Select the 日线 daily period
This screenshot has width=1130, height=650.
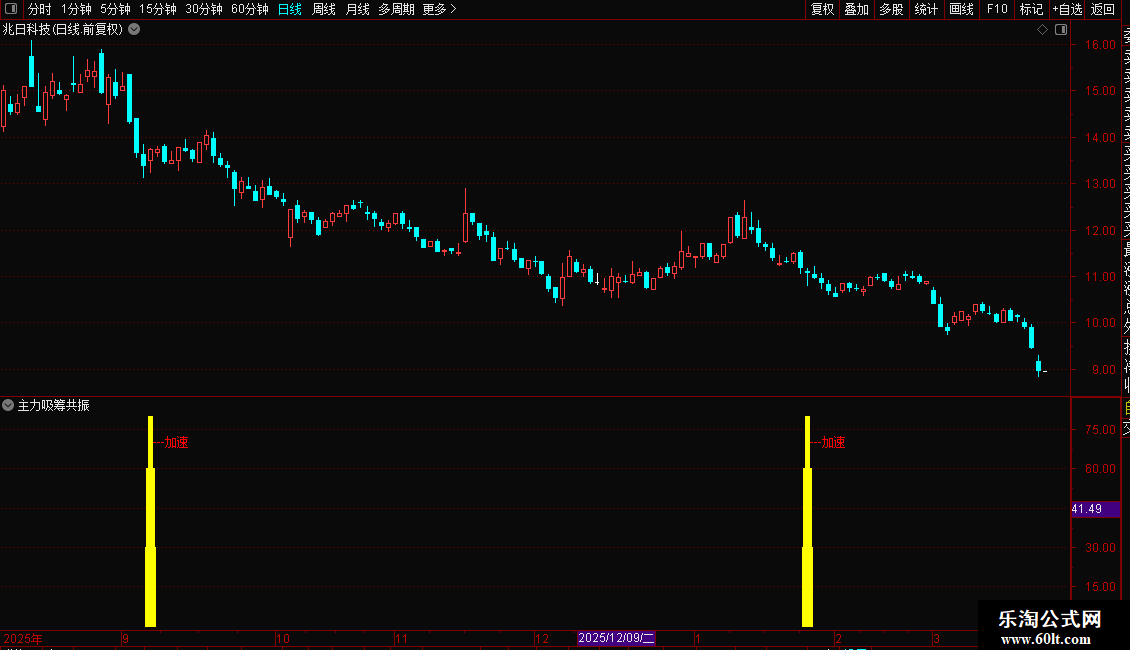pyautogui.click(x=290, y=9)
